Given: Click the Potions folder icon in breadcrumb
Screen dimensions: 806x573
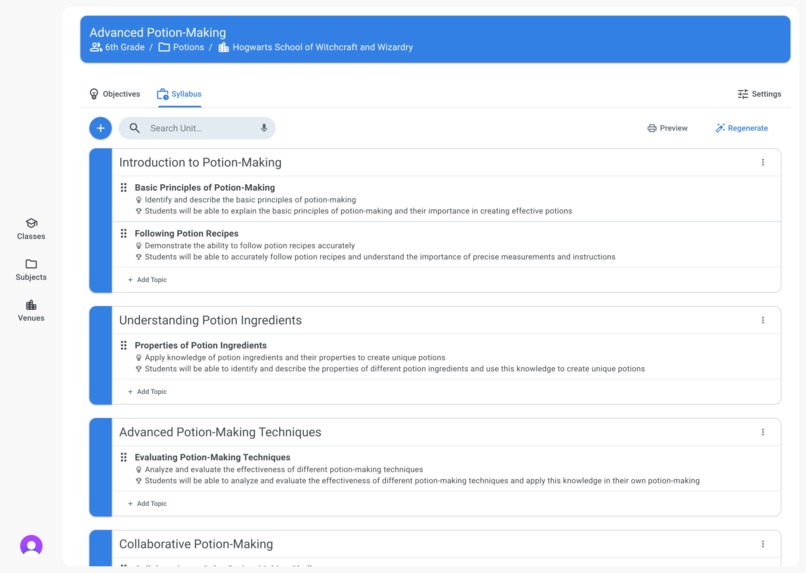Looking at the screenshot, I should click(164, 47).
